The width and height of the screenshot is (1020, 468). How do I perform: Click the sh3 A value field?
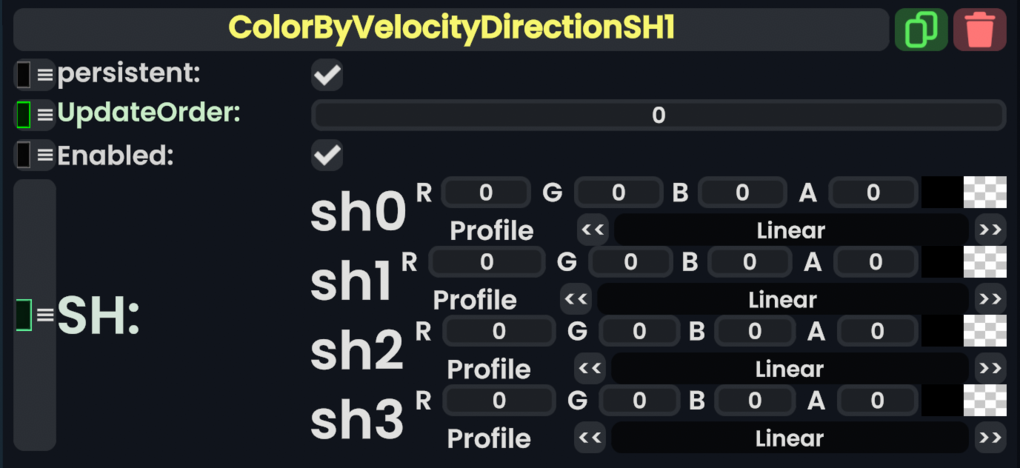pos(877,401)
